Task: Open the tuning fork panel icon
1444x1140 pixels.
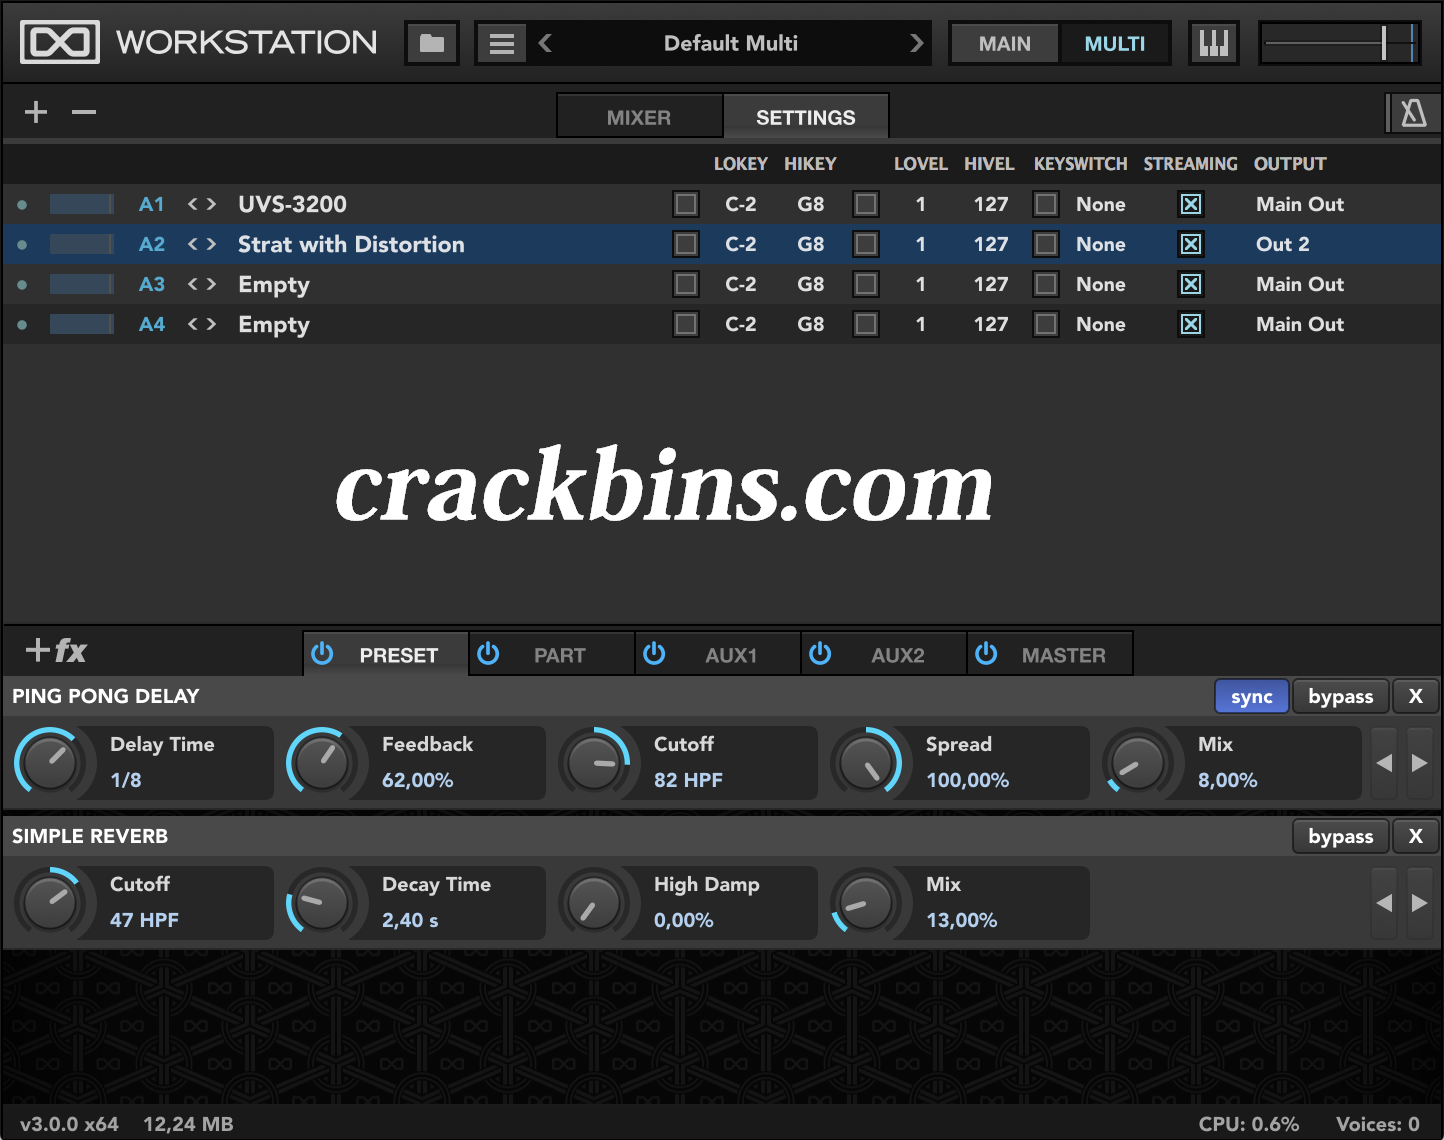Action: point(1413,113)
